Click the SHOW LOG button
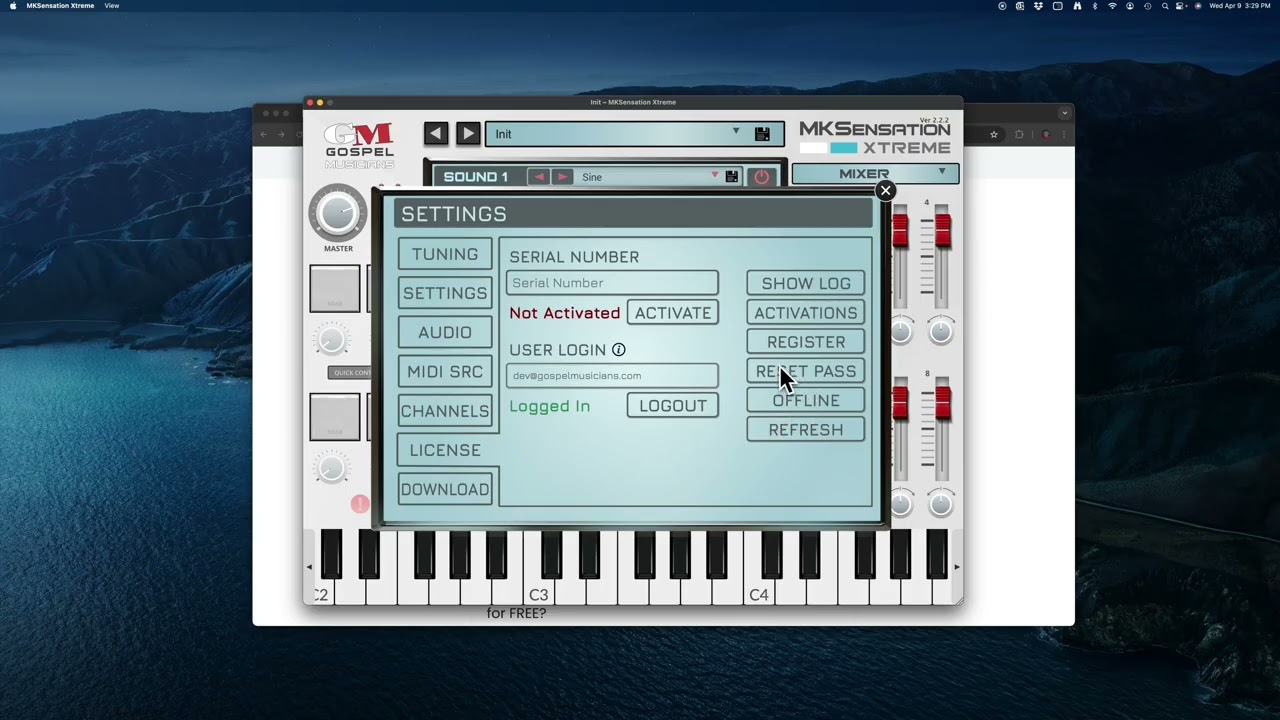 pos(806,284)
